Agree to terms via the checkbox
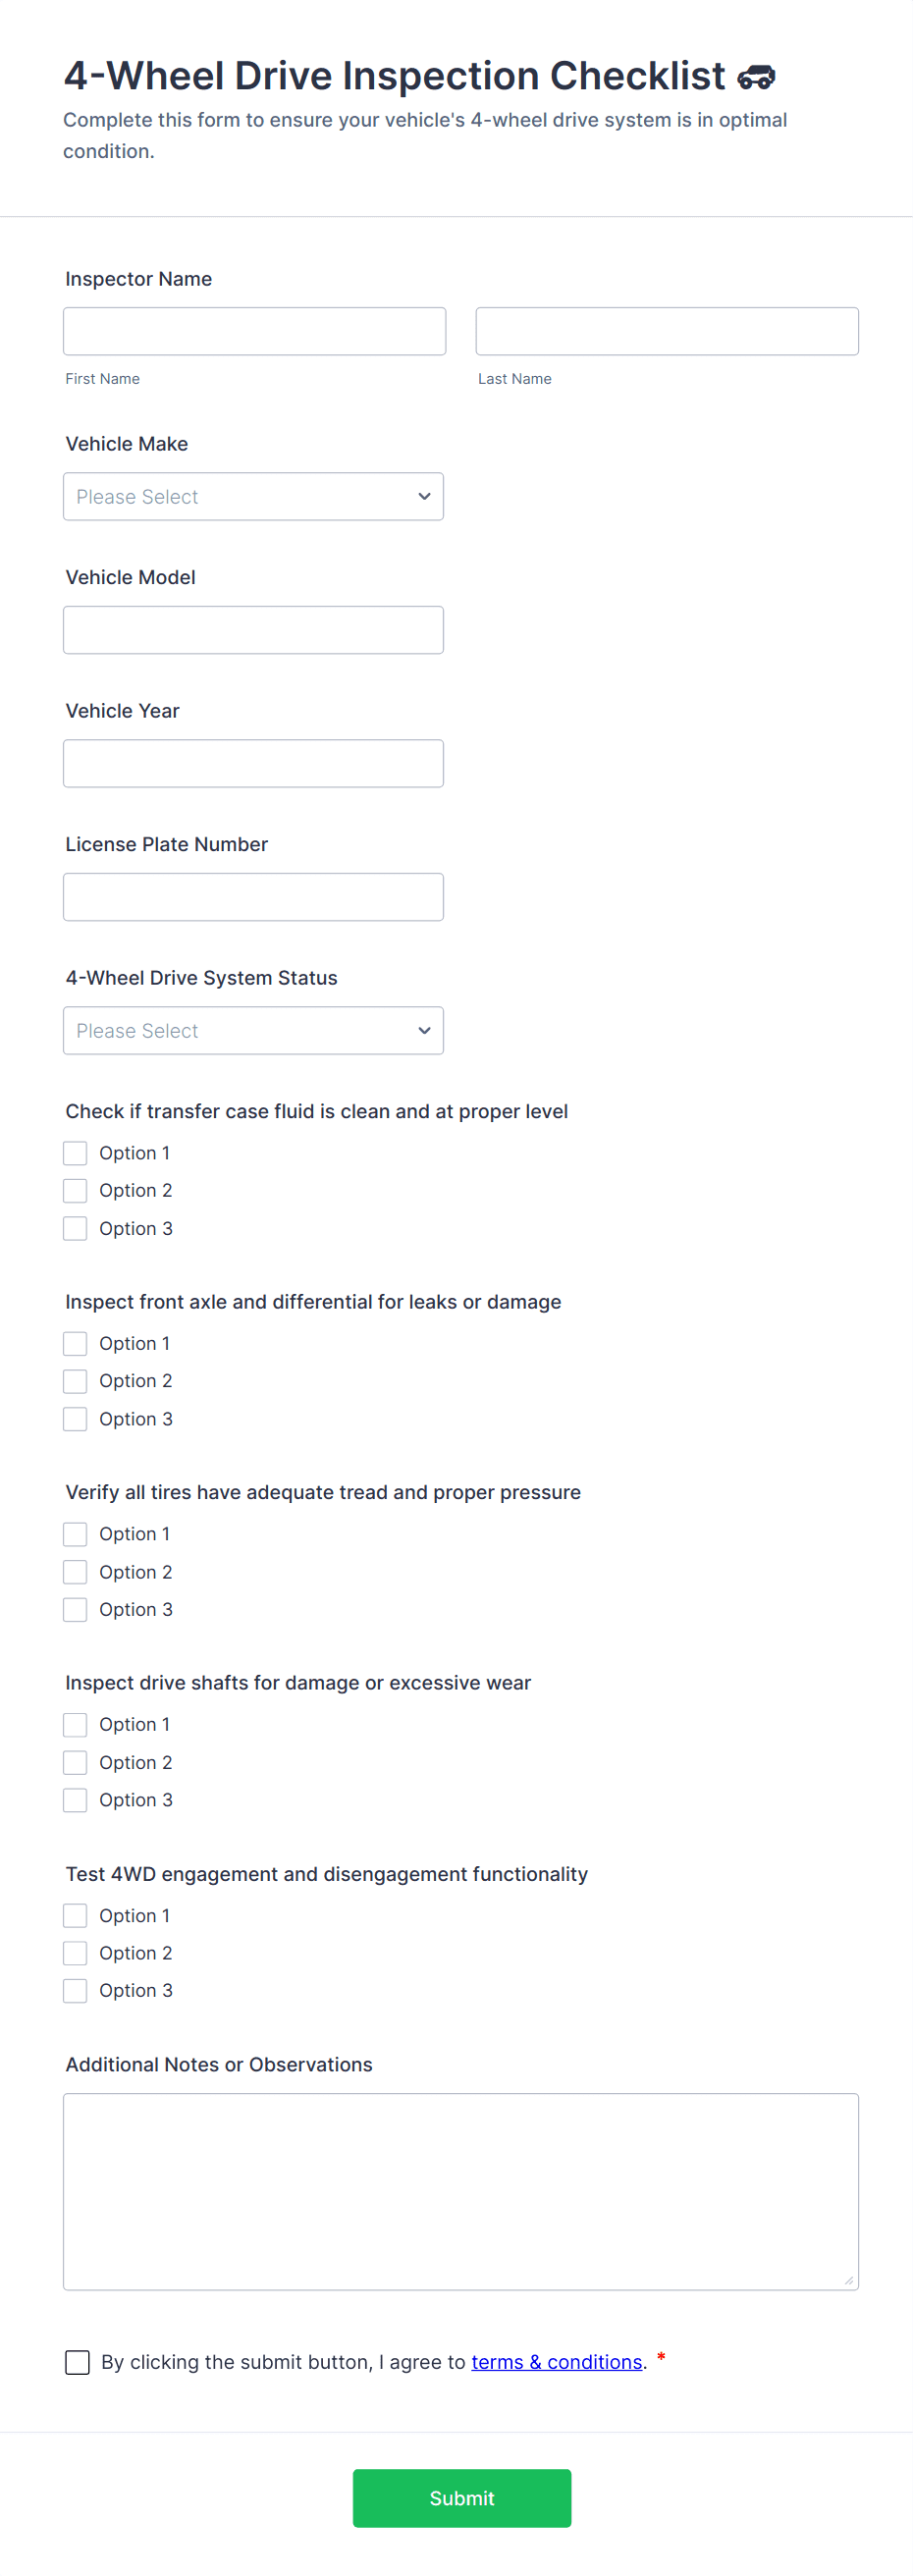This screenshot has height=2576, width=913. (77, 2362)
